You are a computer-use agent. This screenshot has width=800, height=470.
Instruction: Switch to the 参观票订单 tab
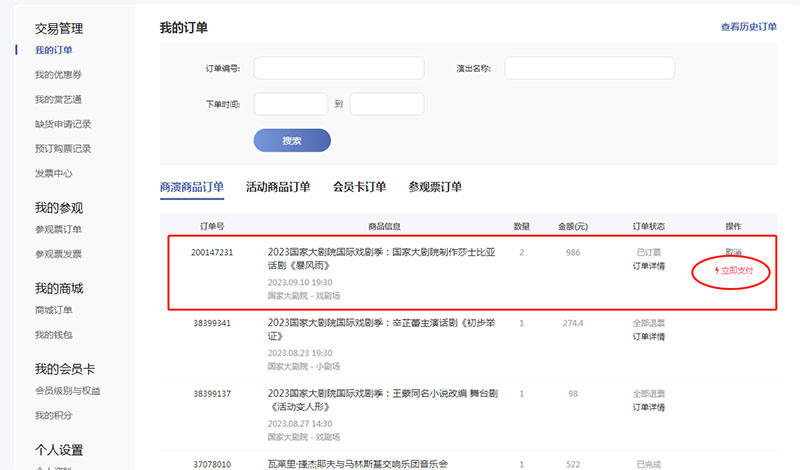(x=435, y=187)
